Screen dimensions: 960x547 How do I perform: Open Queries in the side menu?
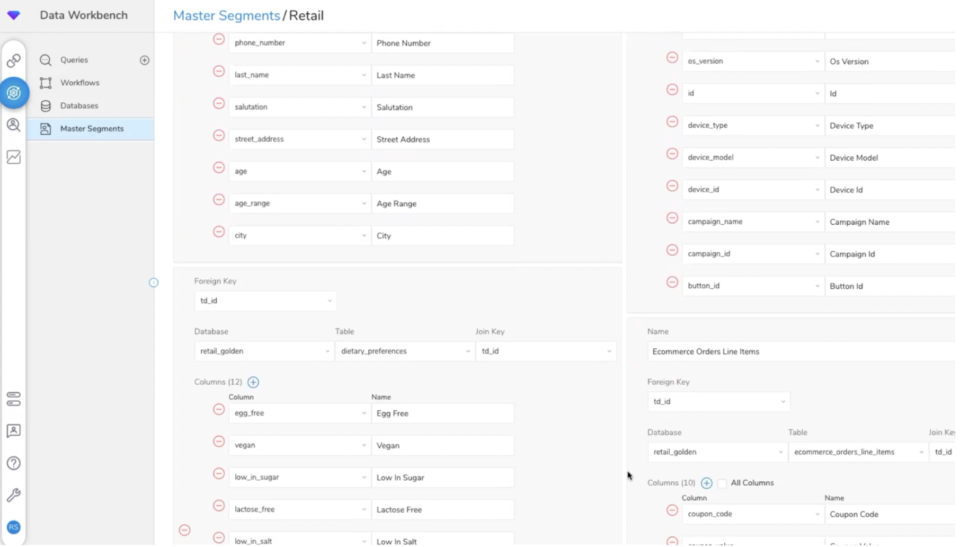(74, 60)
